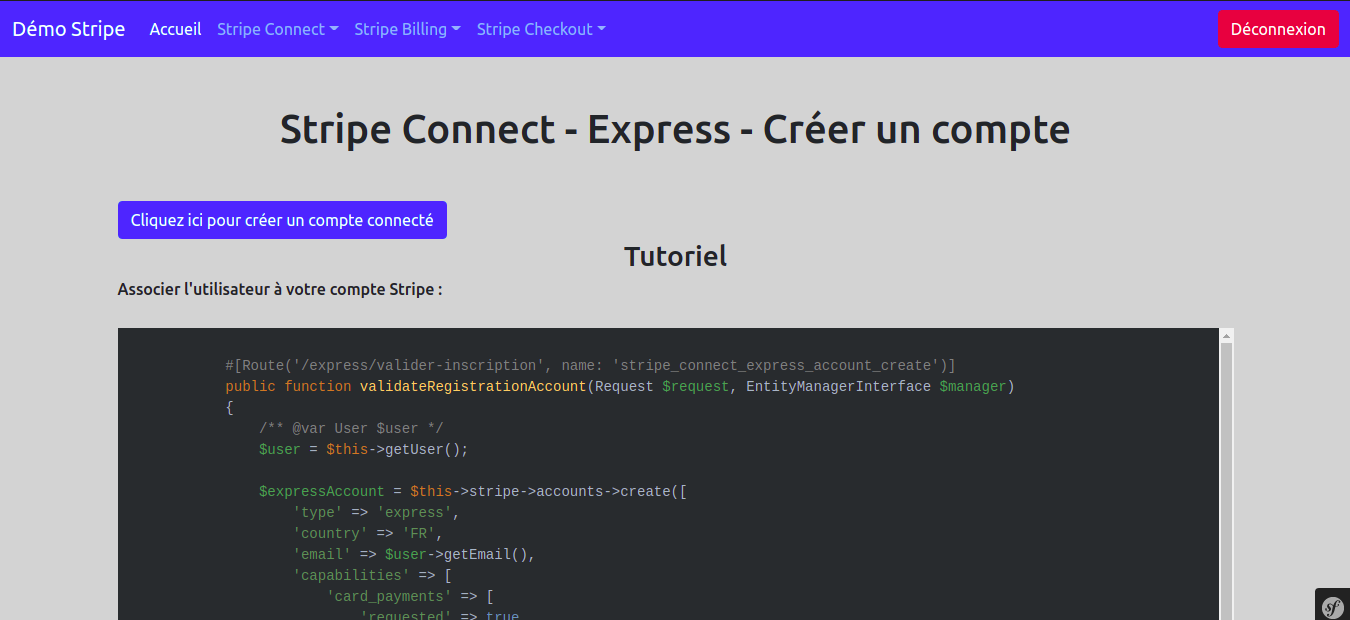Open the Accueil navigation item
The width and height of the screenshot is (1350, 620).
[x=175, y=29]
